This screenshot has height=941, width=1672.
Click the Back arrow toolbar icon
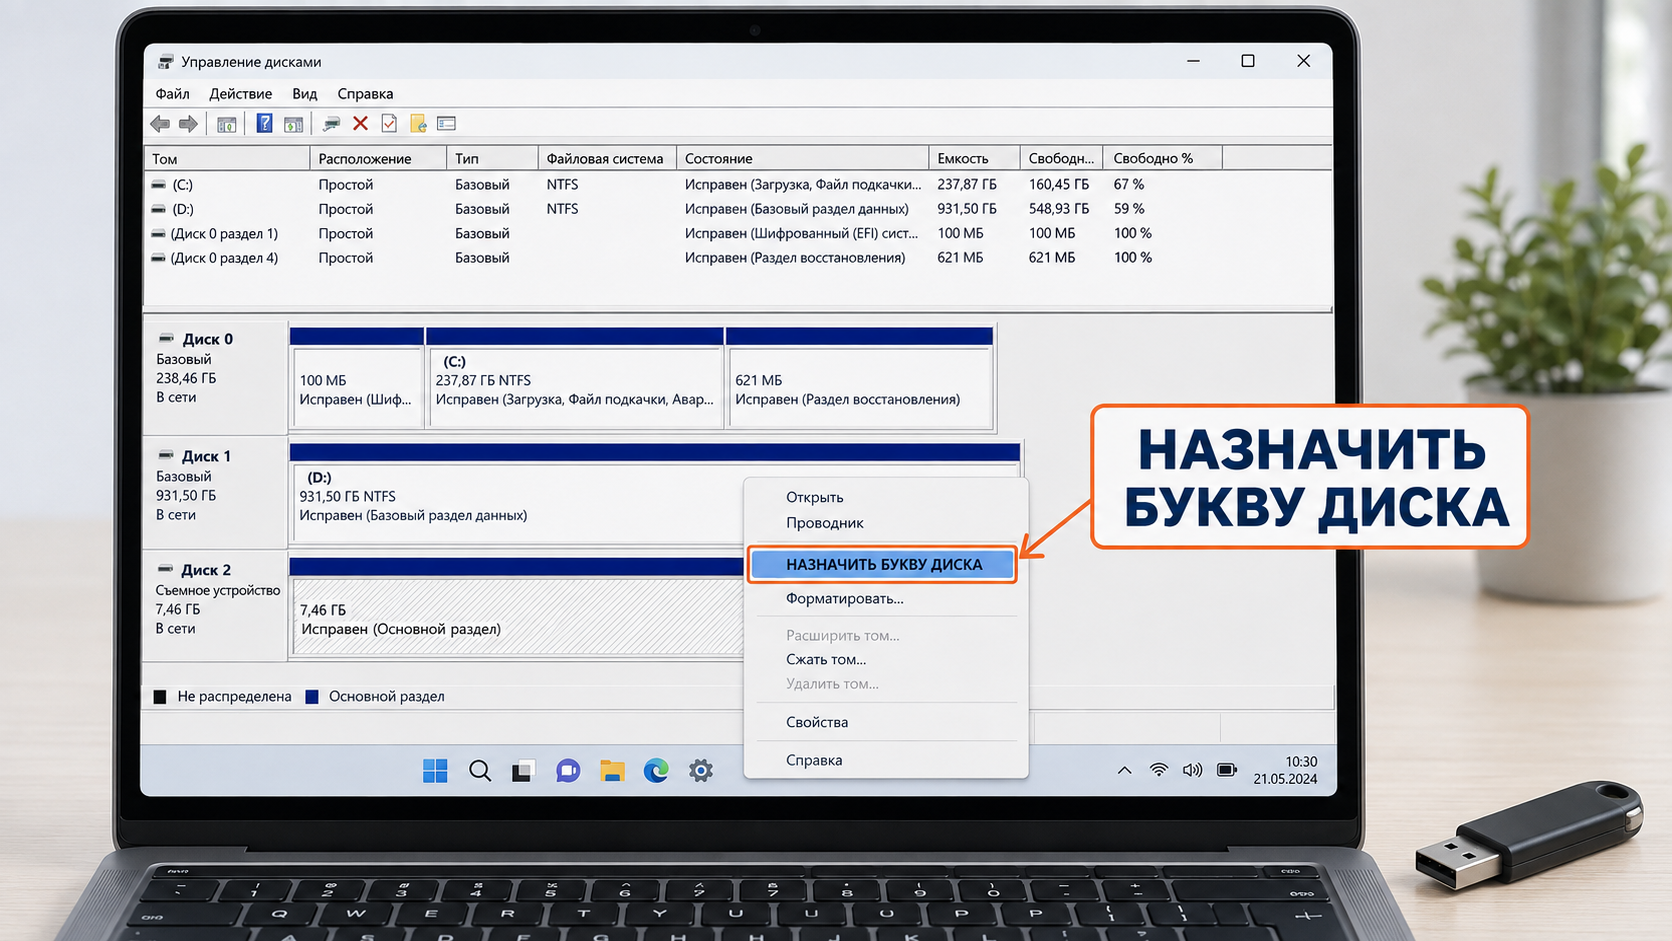[x=160, y=124]
